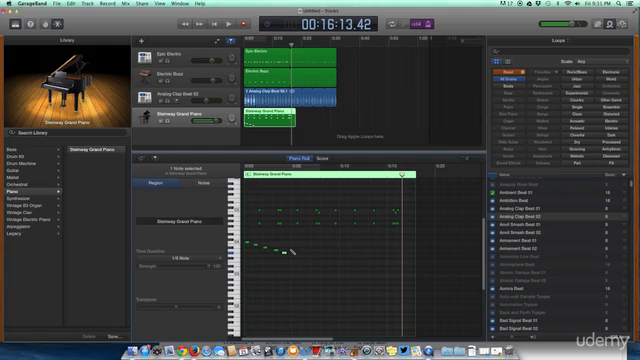Toggle the Smart Controls knob button
Screen dimensions: 640x360
[45, 24]
